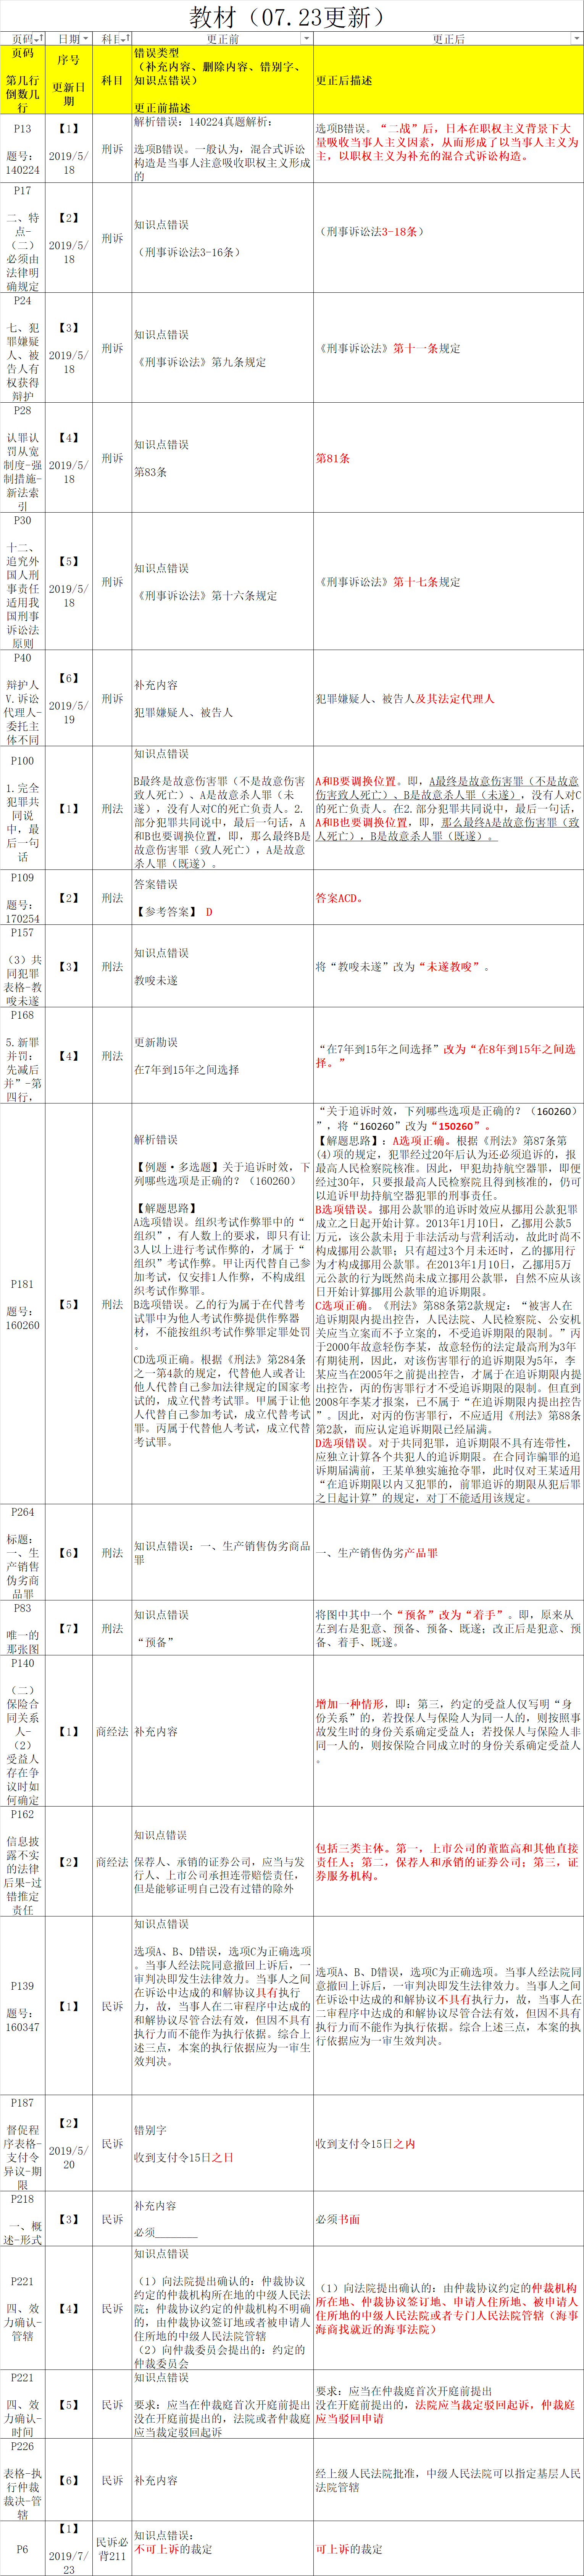The width and height of the screenshot is (584, 2576).
Task: Select the cell 可上诉的裁定
Action: click(449, 2548)
